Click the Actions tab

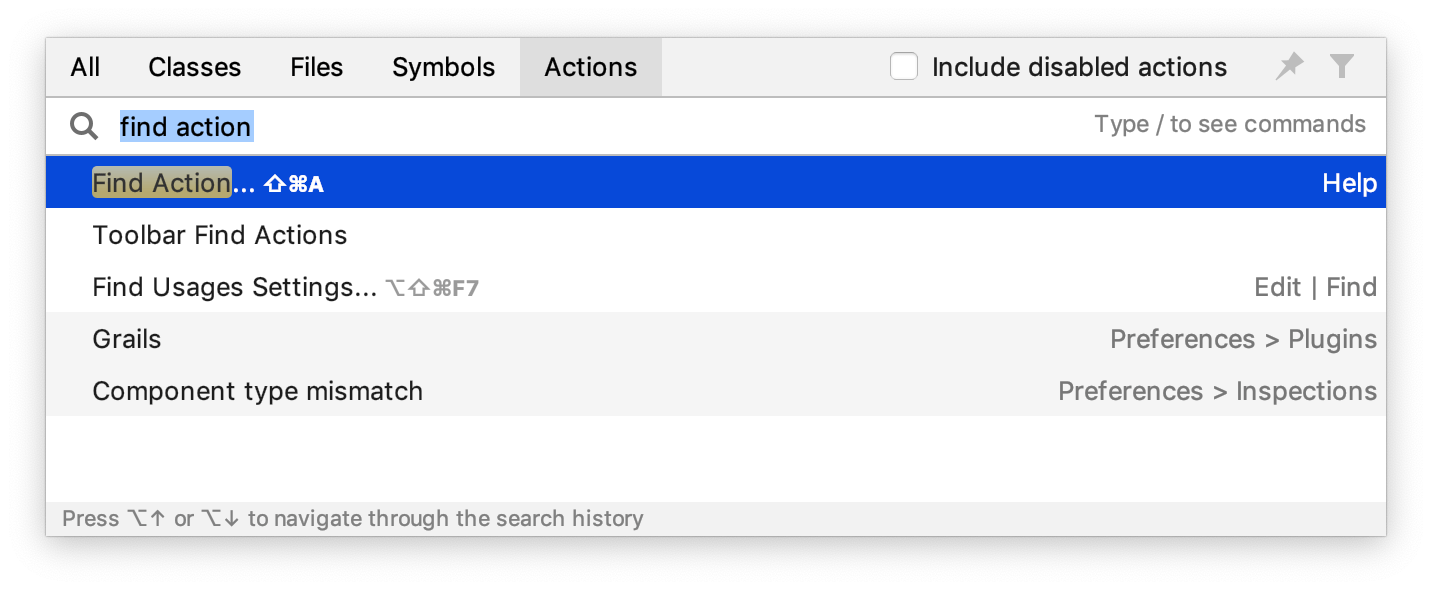tap(590, 66)
